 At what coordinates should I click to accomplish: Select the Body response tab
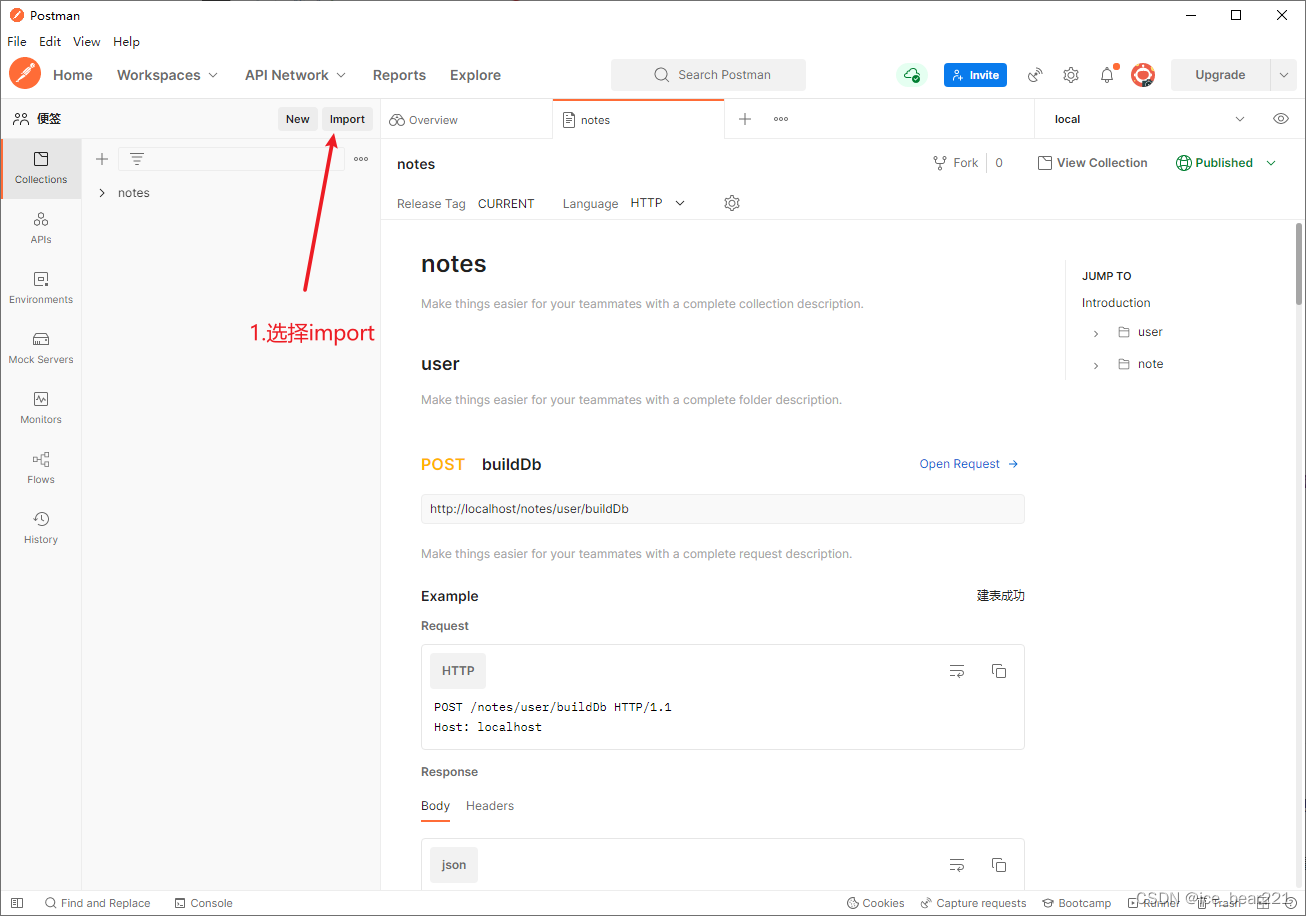(x=435, y=806)
